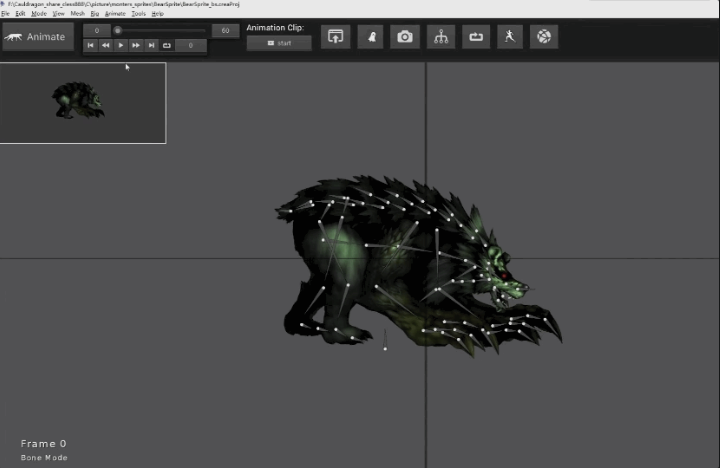720x468 pixels.
Task: Open the File menu
Action: [x=6, y=14]
